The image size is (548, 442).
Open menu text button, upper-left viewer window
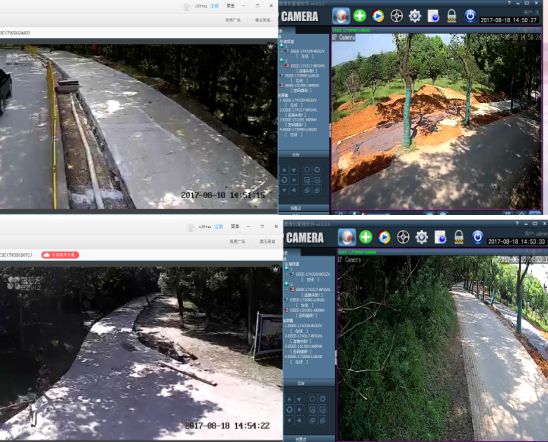(x=230, y=6)
